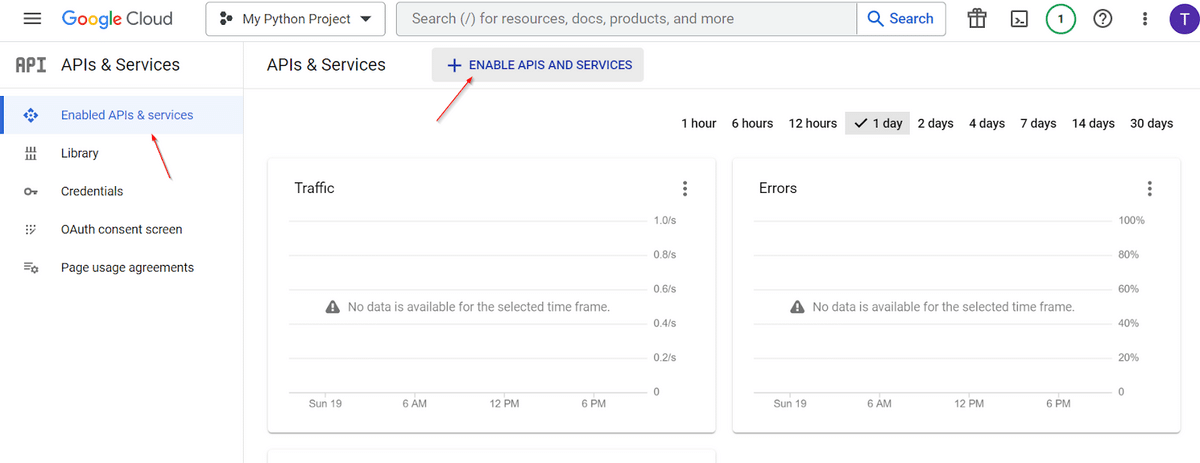
Task: Click the Traffic chart no-data message
Action: tap(478, 307)
